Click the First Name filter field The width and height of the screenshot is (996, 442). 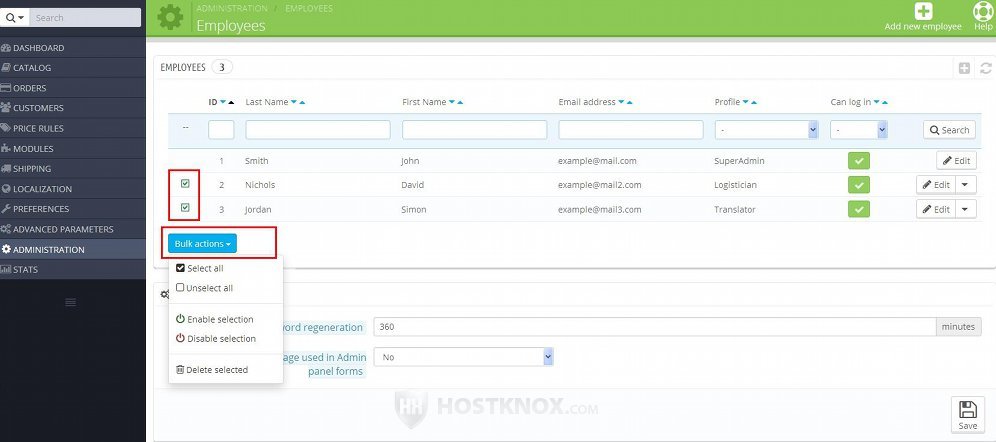(474, 130)
